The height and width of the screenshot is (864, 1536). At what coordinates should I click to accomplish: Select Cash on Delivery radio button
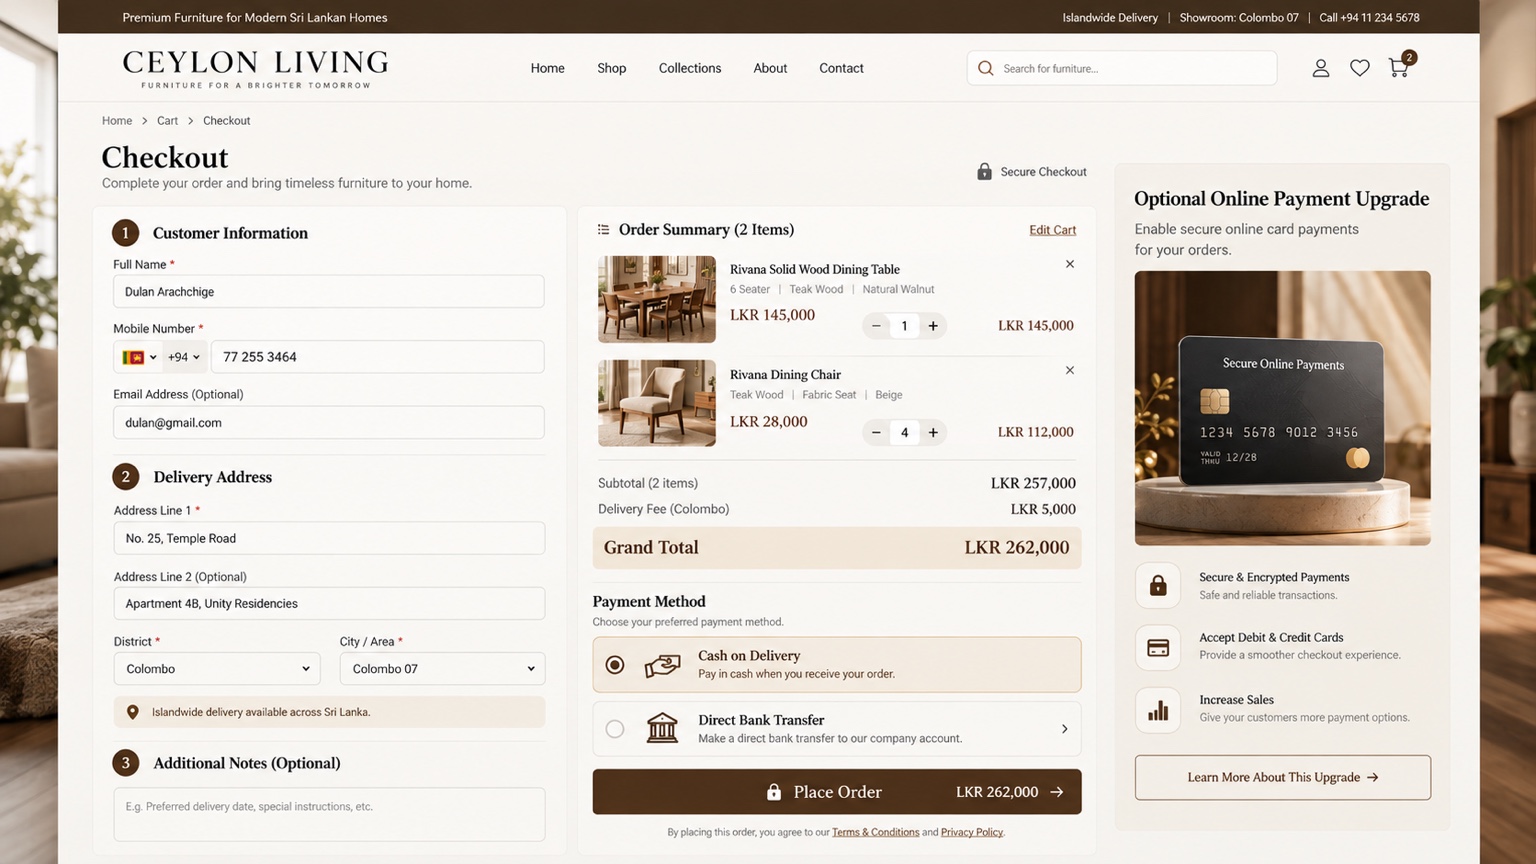pyautogui.click(x=615, y=664)
